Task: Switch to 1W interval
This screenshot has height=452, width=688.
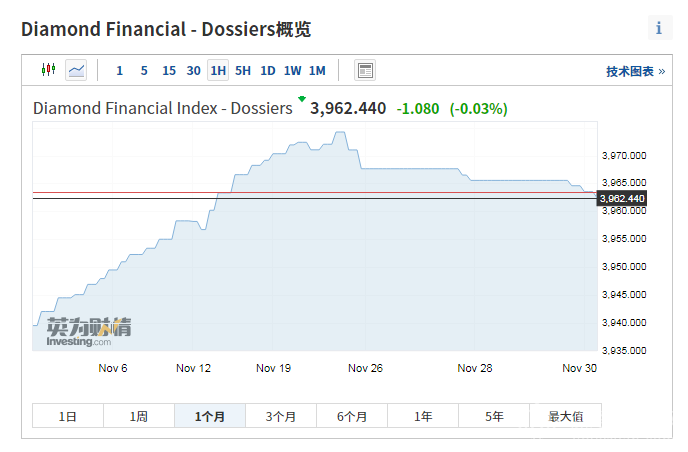Action: (292, 70)
